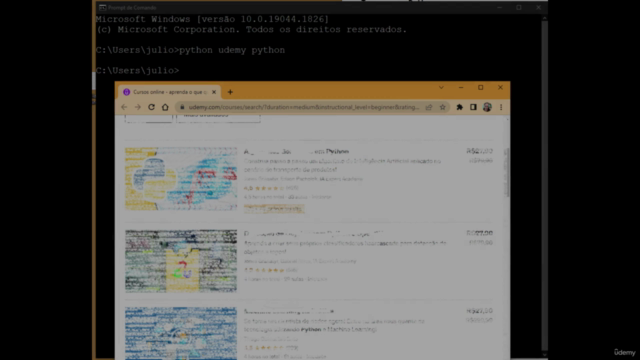Minimize the Chrome window

pyautogui.click(x=461, y=87)
